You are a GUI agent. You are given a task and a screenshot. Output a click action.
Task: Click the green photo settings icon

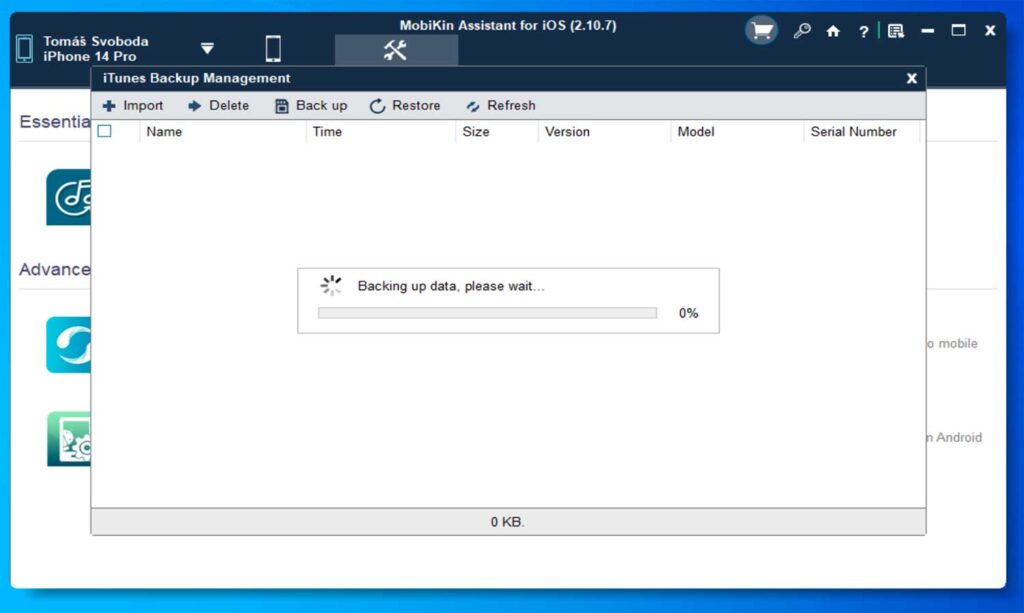coord(69,439)
